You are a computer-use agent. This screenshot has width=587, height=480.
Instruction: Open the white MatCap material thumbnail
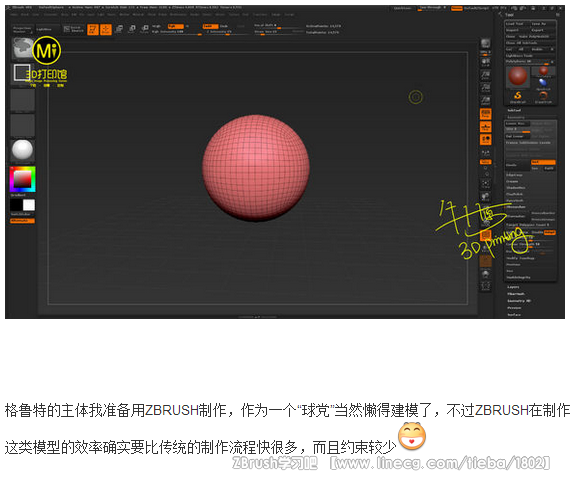click(23, 151)
